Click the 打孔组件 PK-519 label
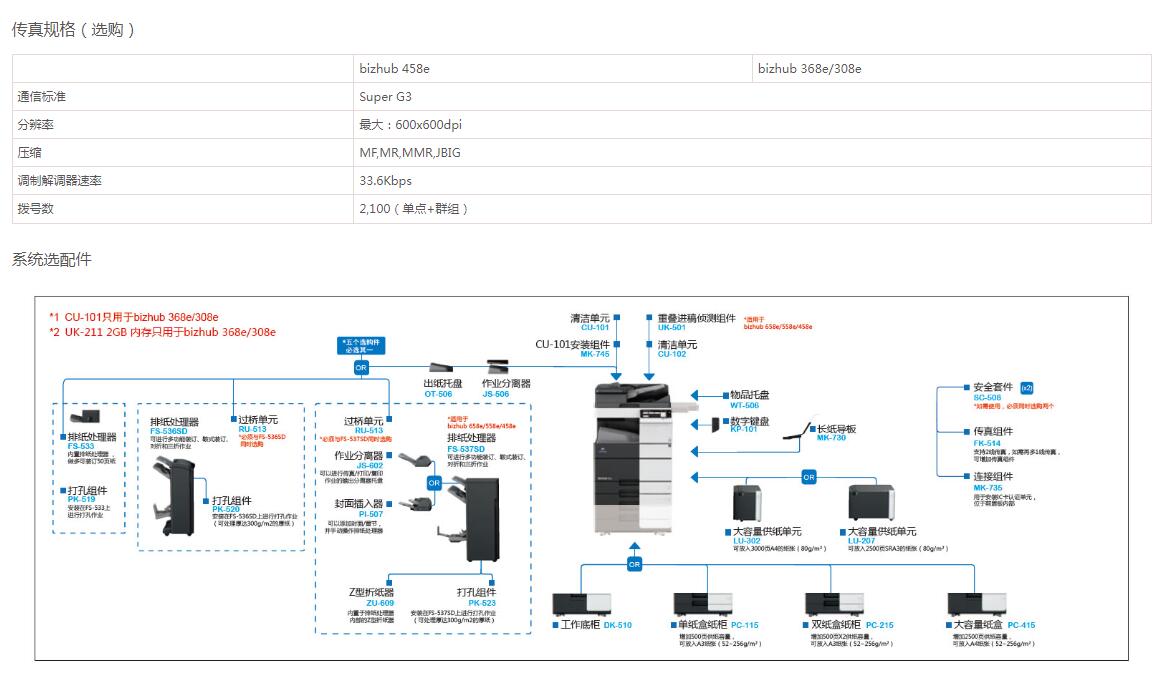The image size is (1156, 676). pos(87,495)
